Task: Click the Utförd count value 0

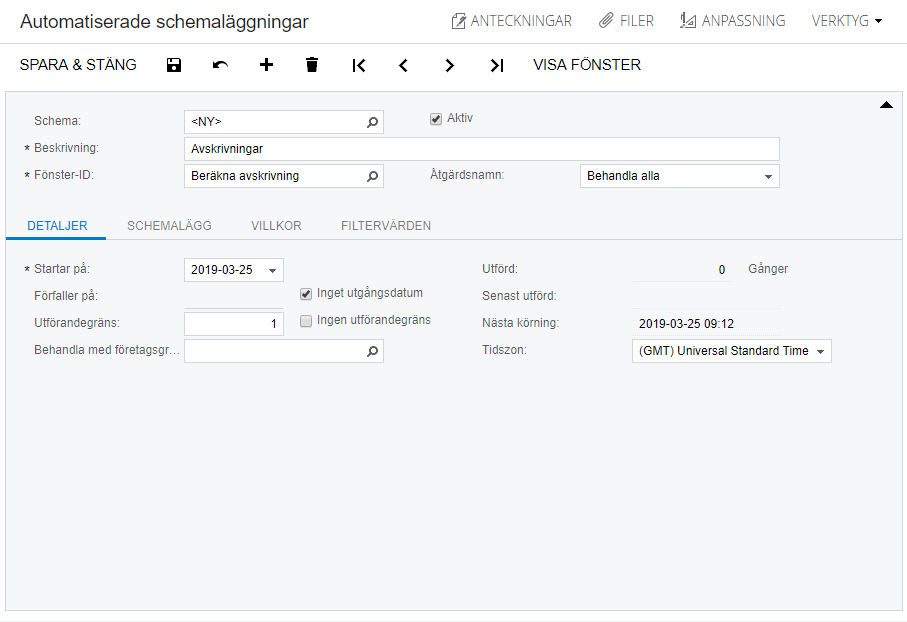Action: 721,270
